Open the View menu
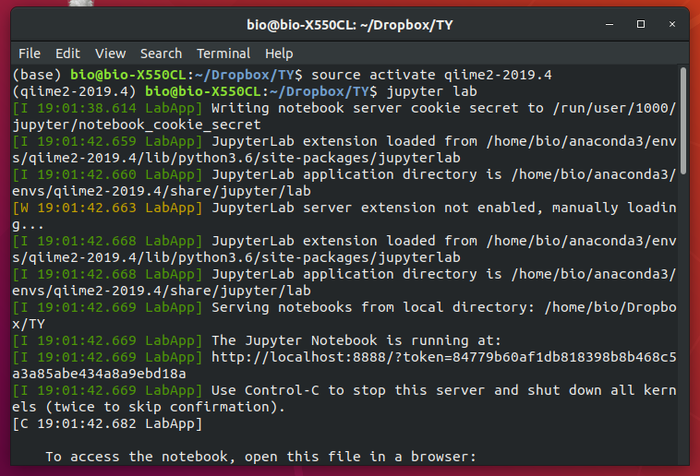Screen dimensions: 700x476 [110, 53]
